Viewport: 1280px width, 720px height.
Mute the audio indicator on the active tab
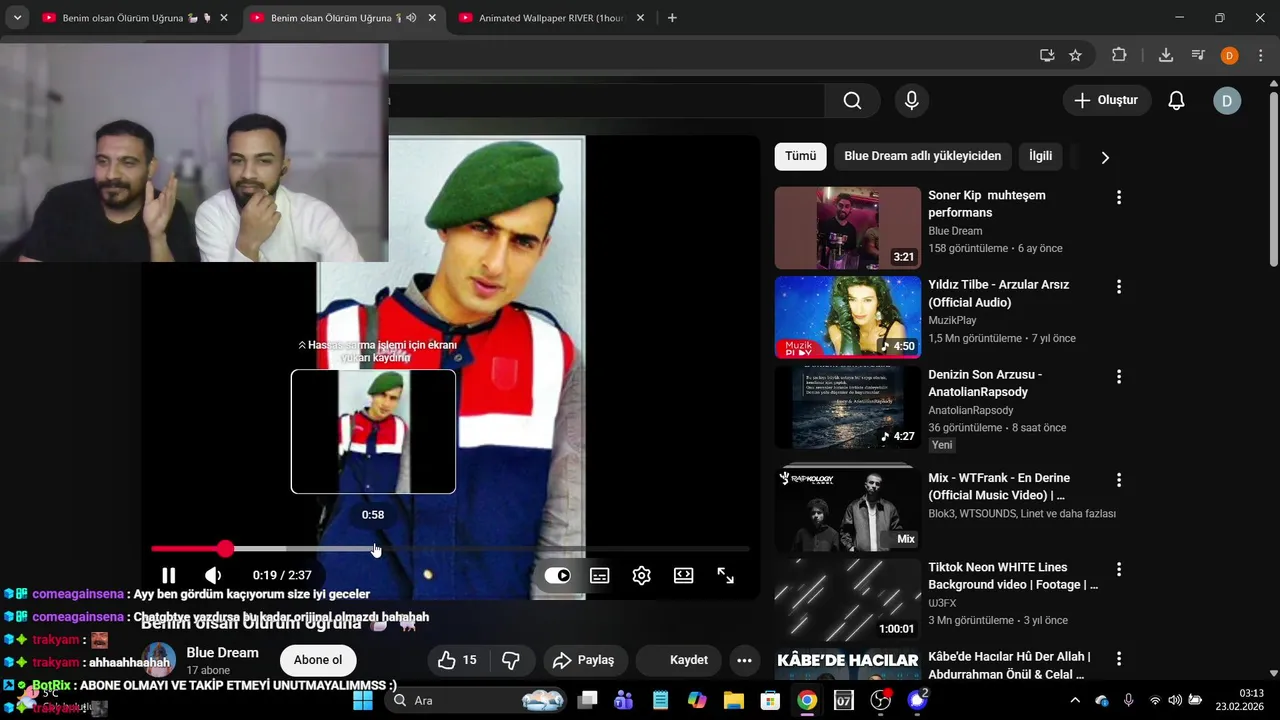click(x=411, y=18)
